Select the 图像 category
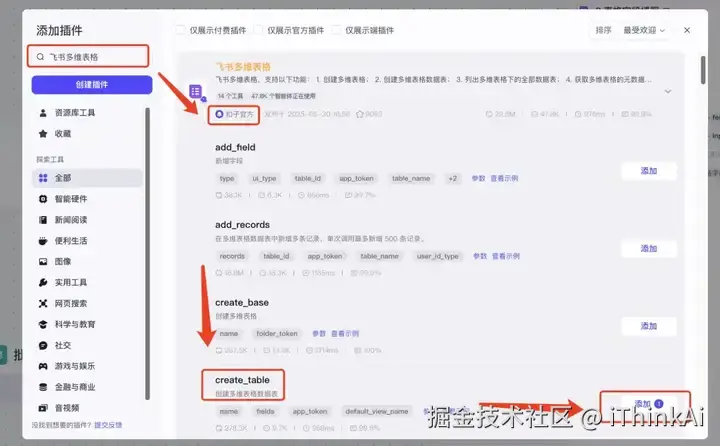 pyautogui.click(x=87, y=261)
